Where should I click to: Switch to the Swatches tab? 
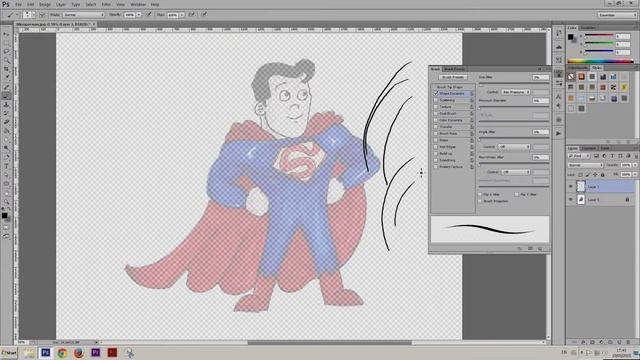tap(588, 28)
